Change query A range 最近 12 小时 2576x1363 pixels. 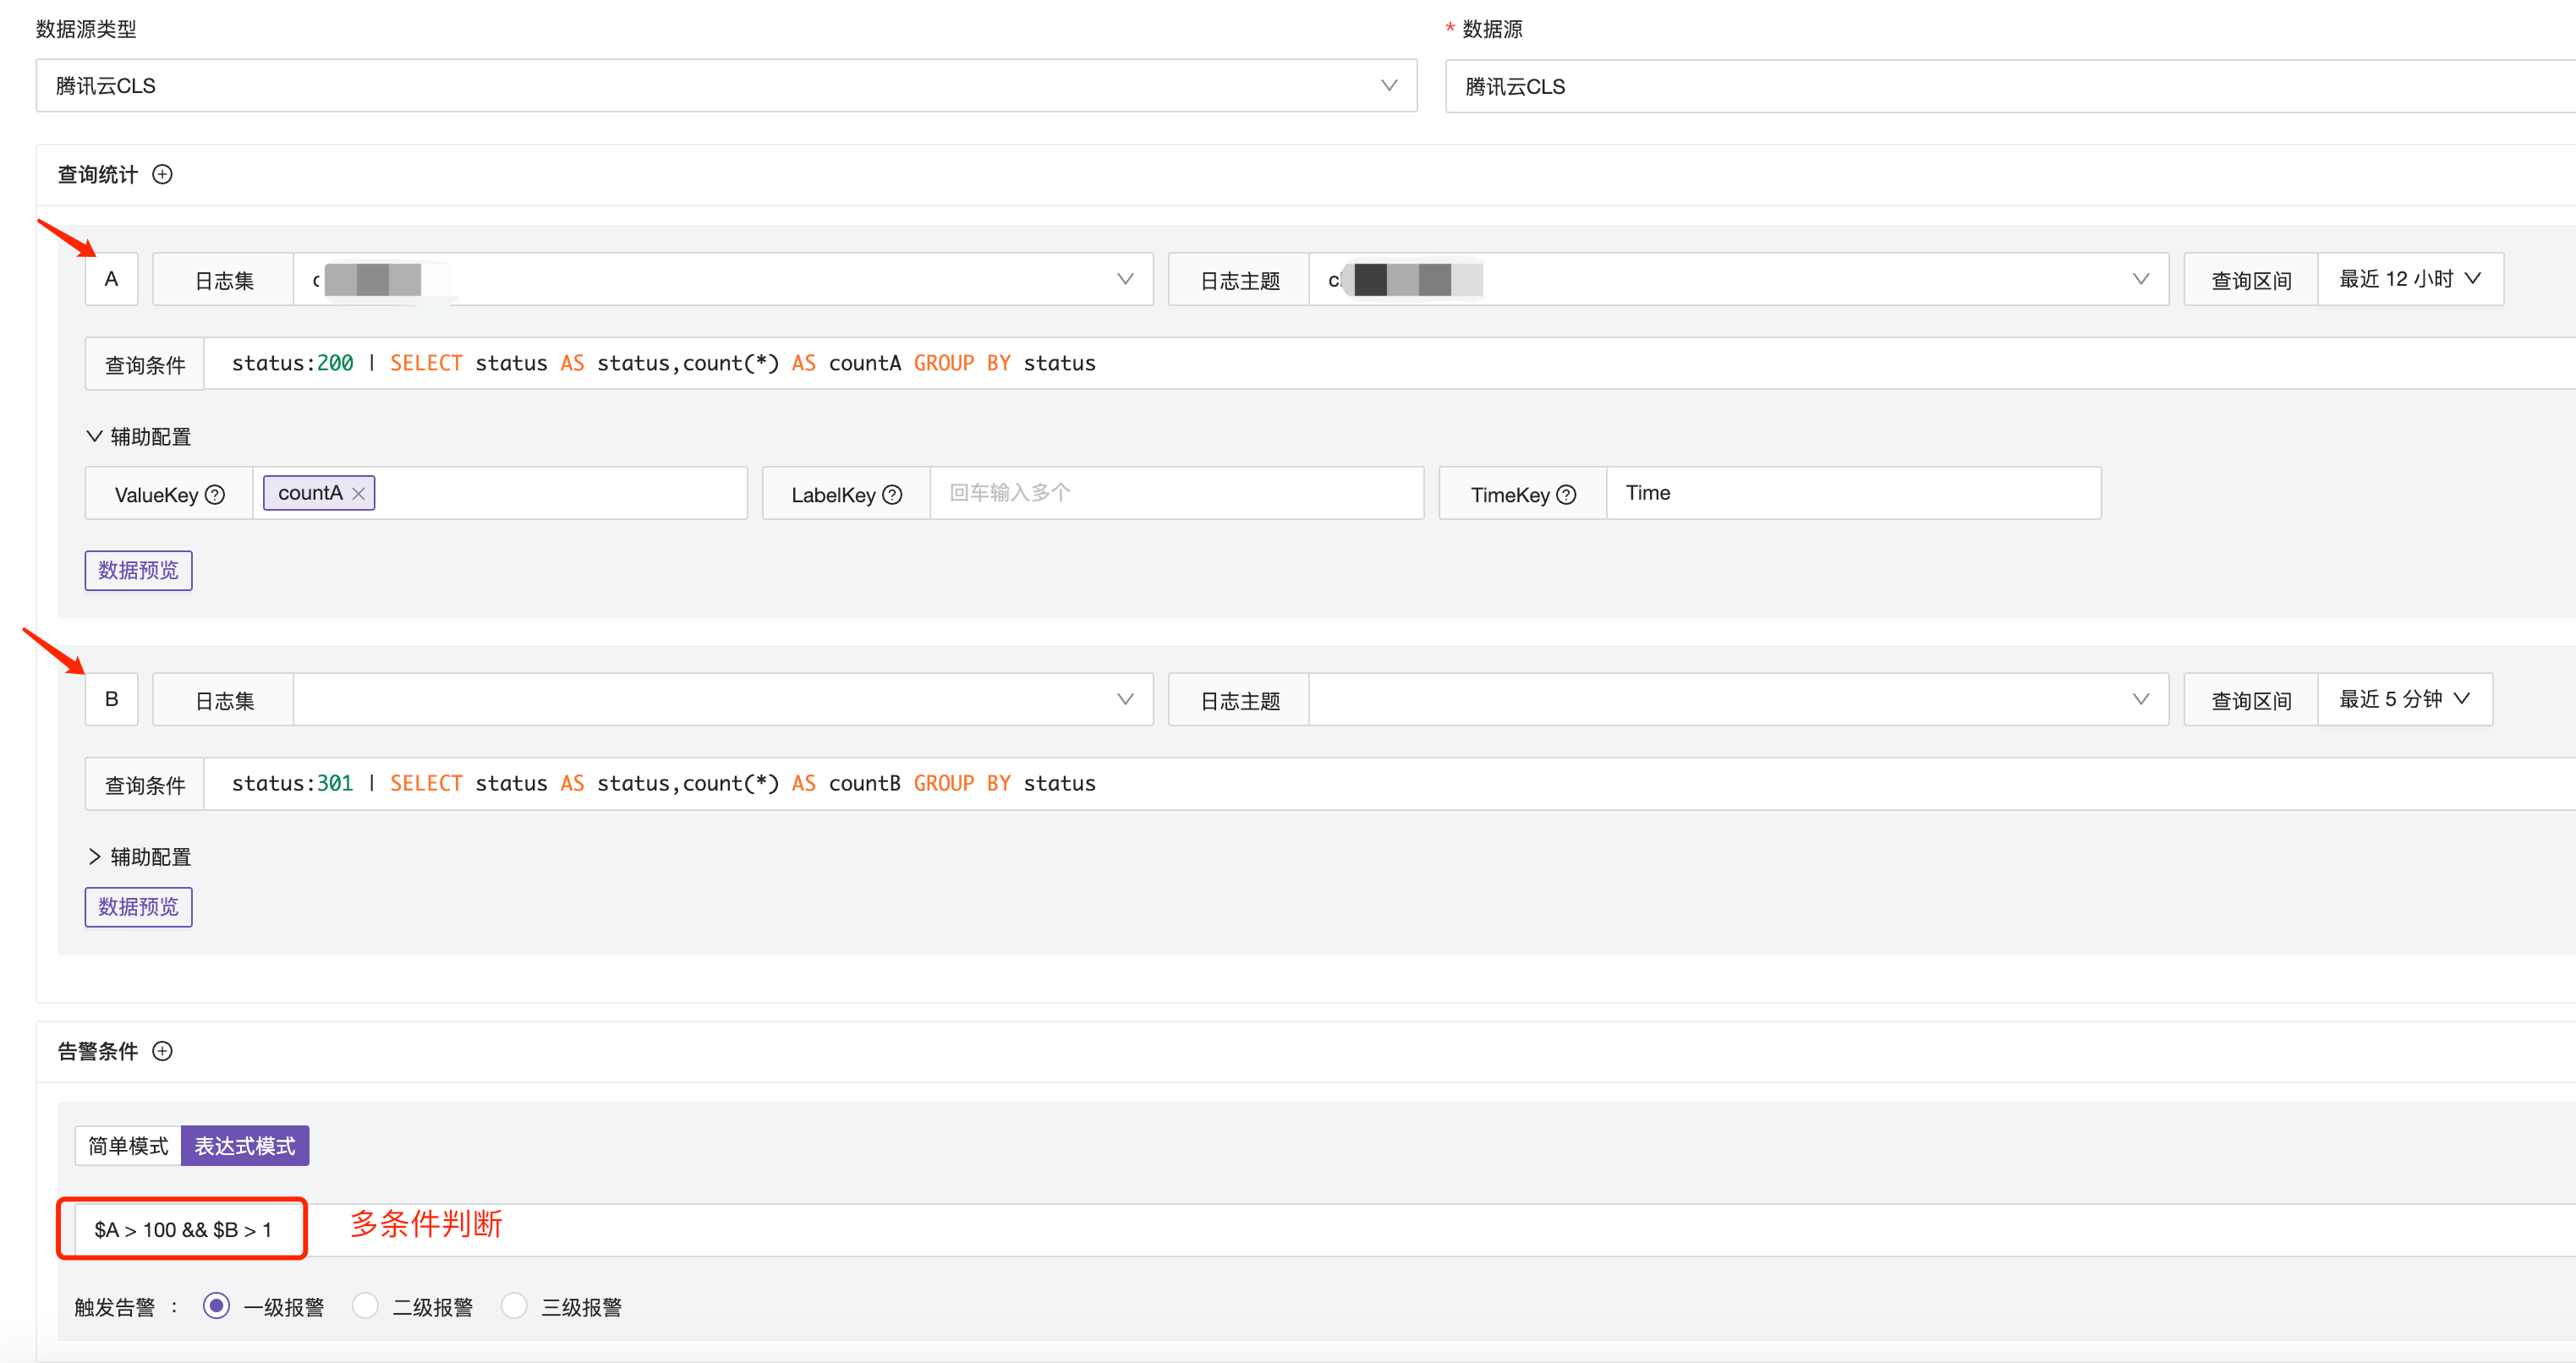click(2410, 279)
